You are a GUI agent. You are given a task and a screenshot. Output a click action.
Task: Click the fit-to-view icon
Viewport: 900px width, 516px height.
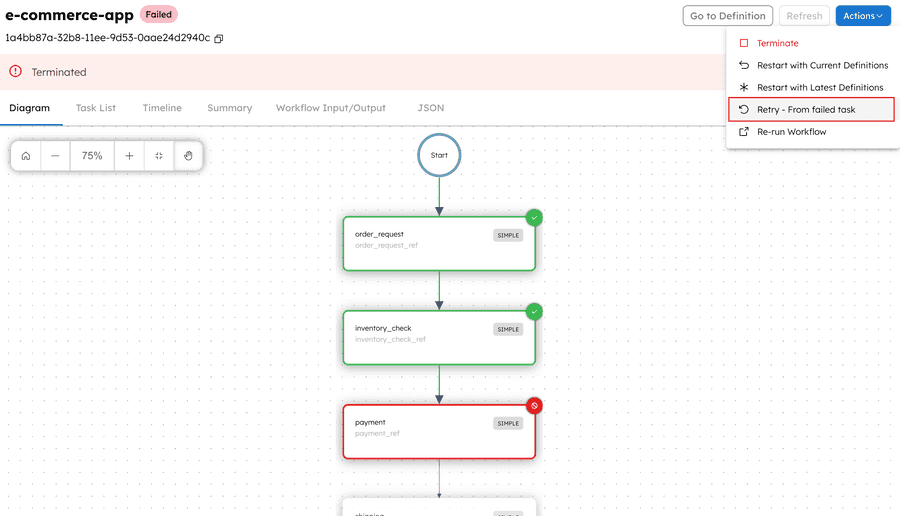[159, 156]
